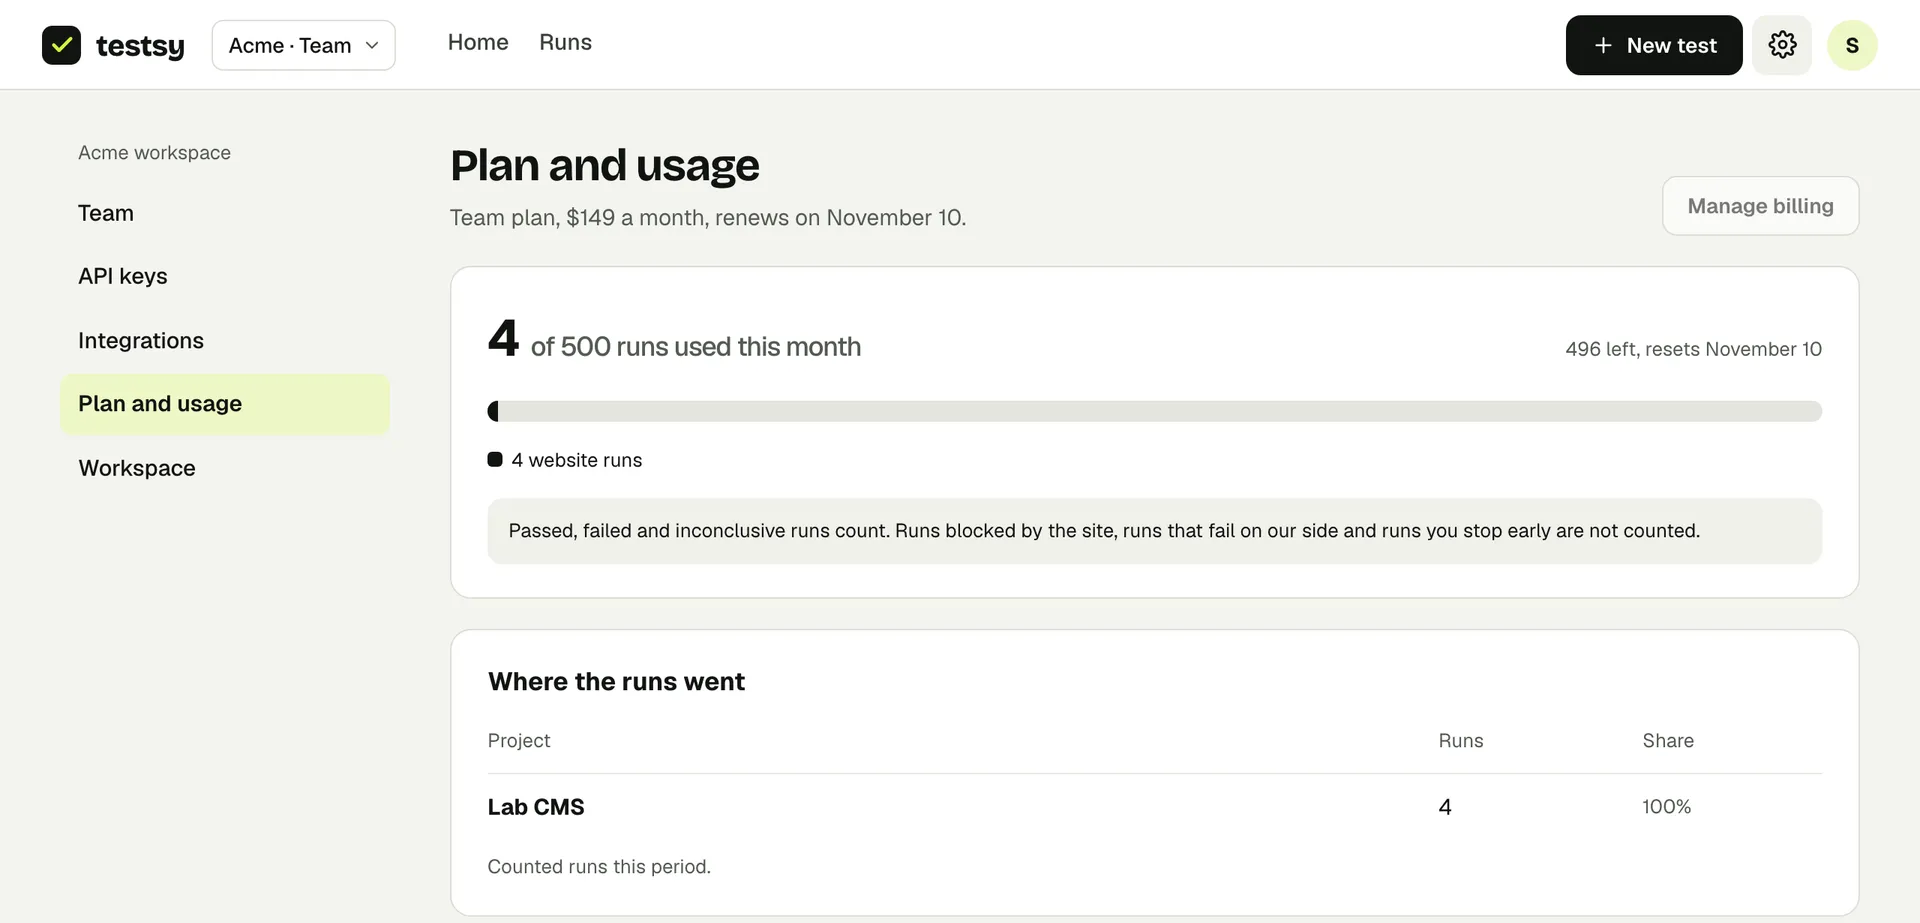Image resolution: width=1920 pixels, height=923 pixels.
Task: Click the counted runs explanation note box
Action: point(1154,531)
